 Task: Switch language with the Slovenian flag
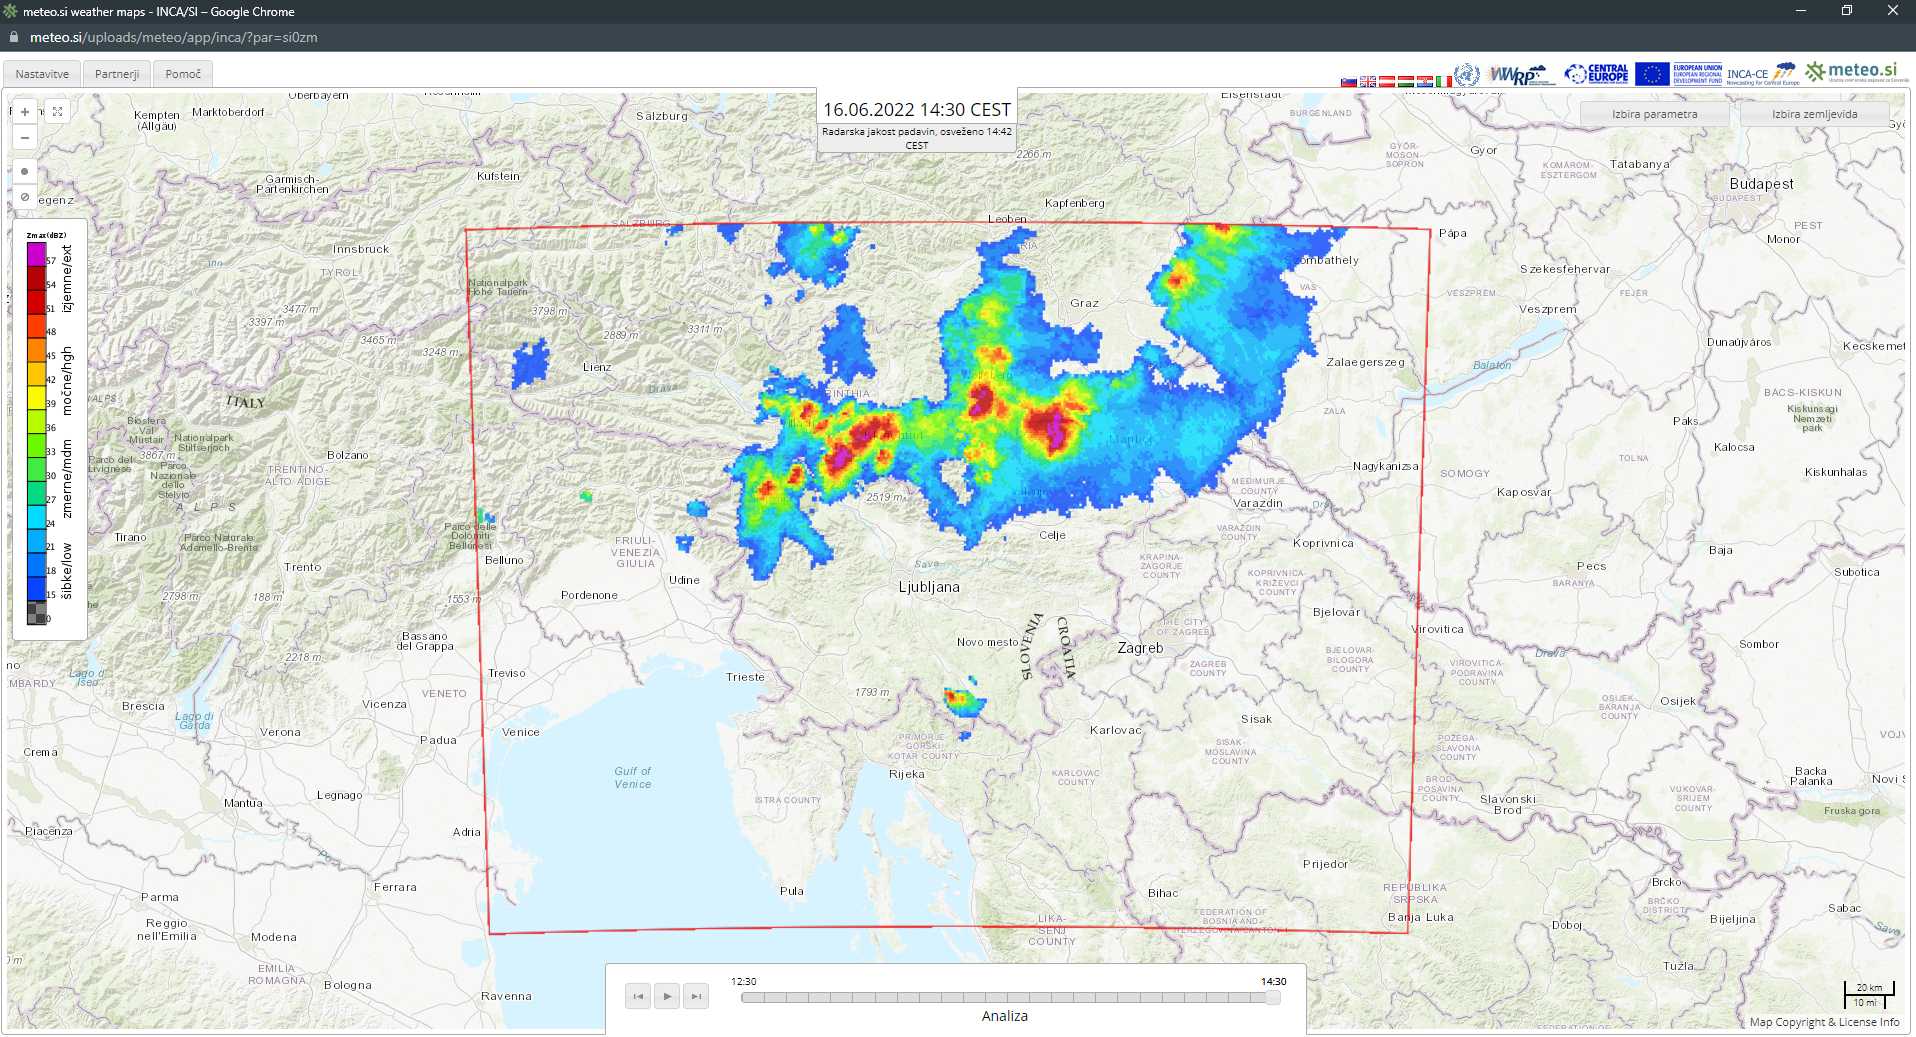point(1349,81)
